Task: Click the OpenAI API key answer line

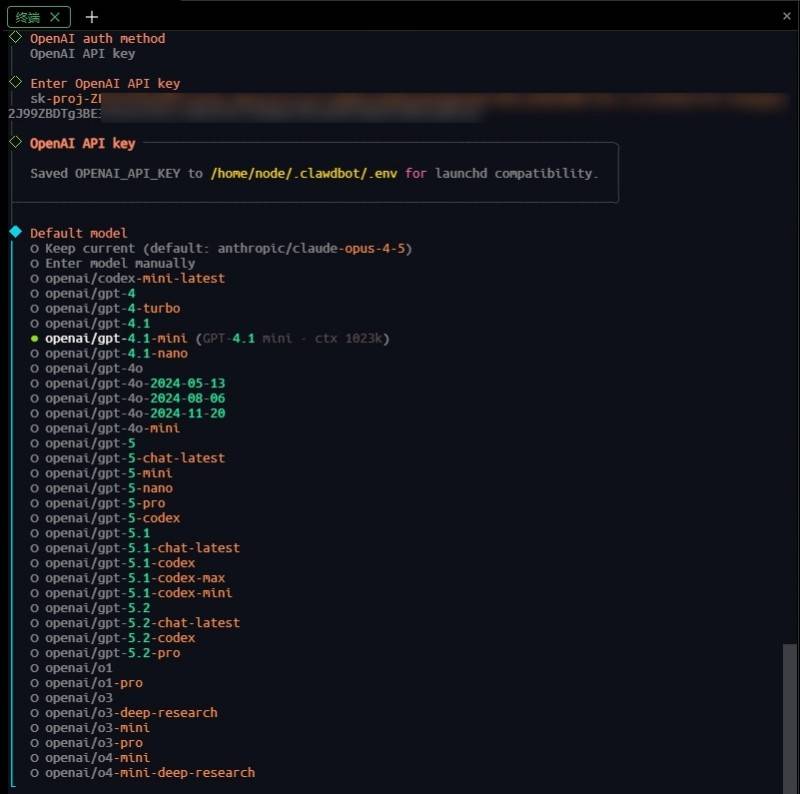Action: (83, 54)
